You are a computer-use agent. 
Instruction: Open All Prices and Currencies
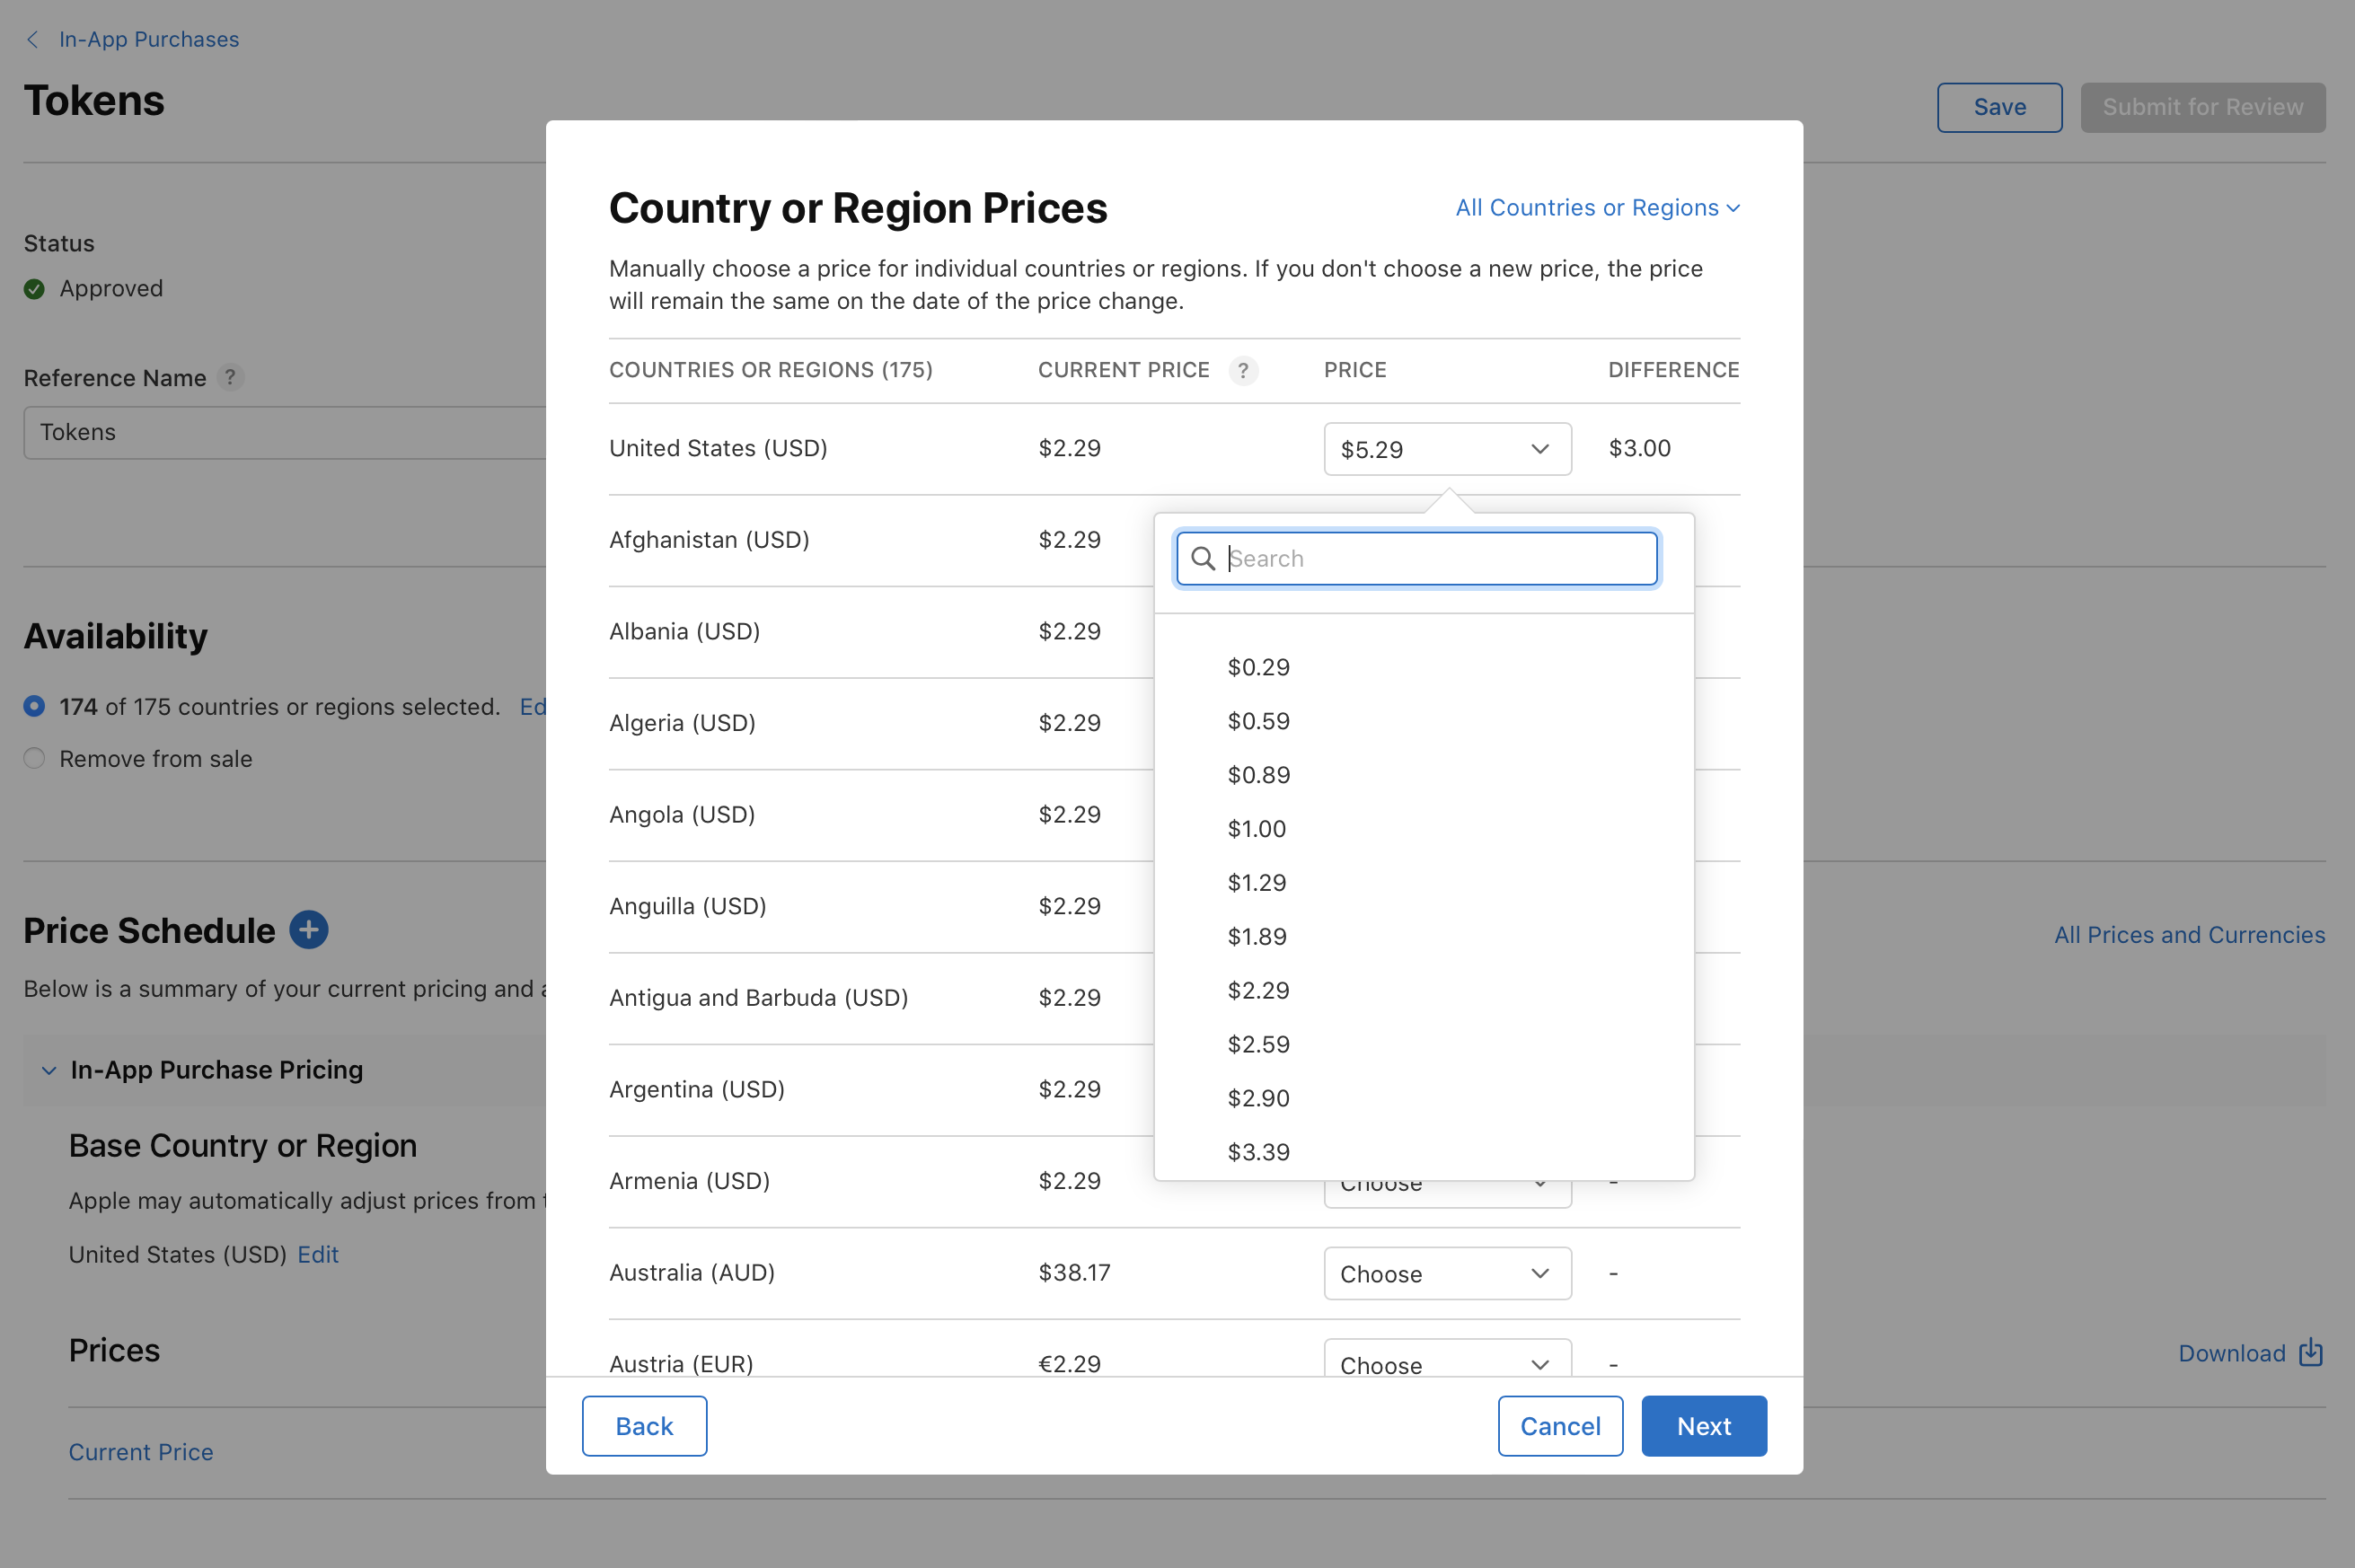coord(2189,934)
